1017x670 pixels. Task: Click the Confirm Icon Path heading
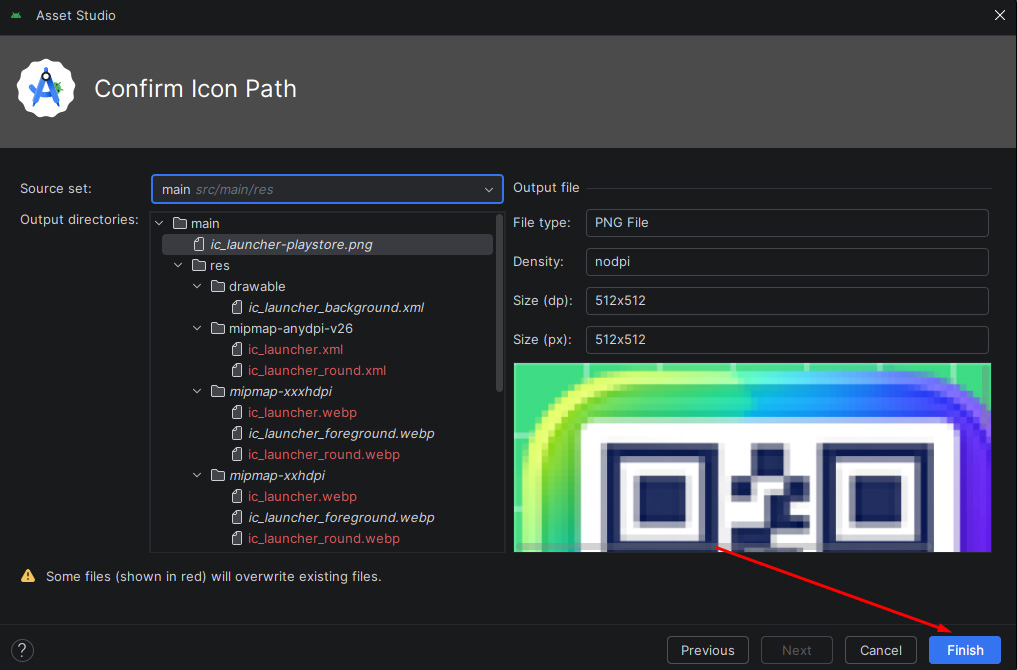pos(195,88)
